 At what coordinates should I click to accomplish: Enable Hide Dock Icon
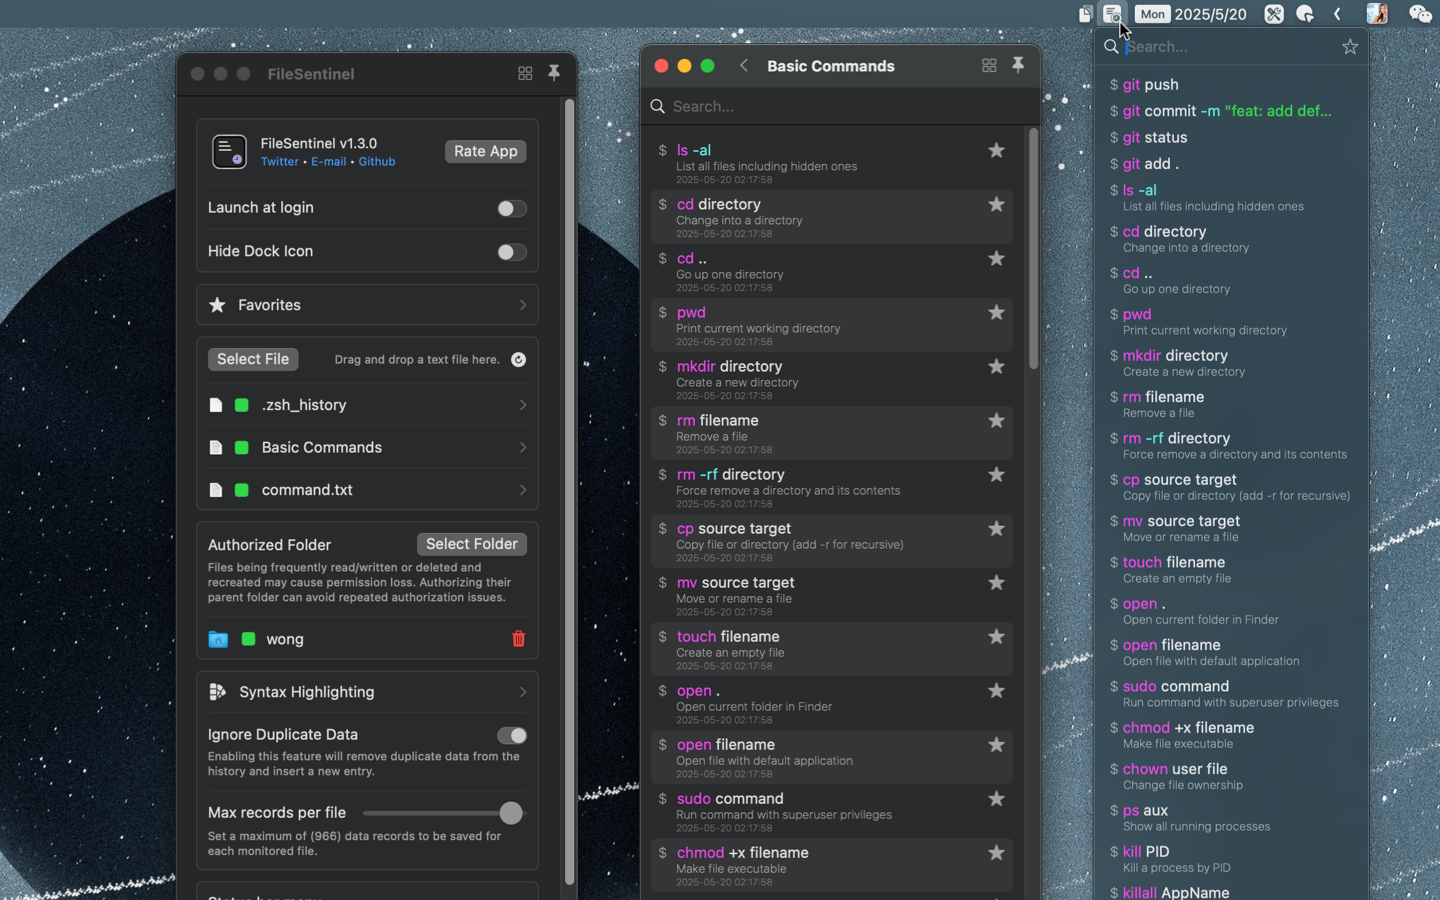click(511, 252)
